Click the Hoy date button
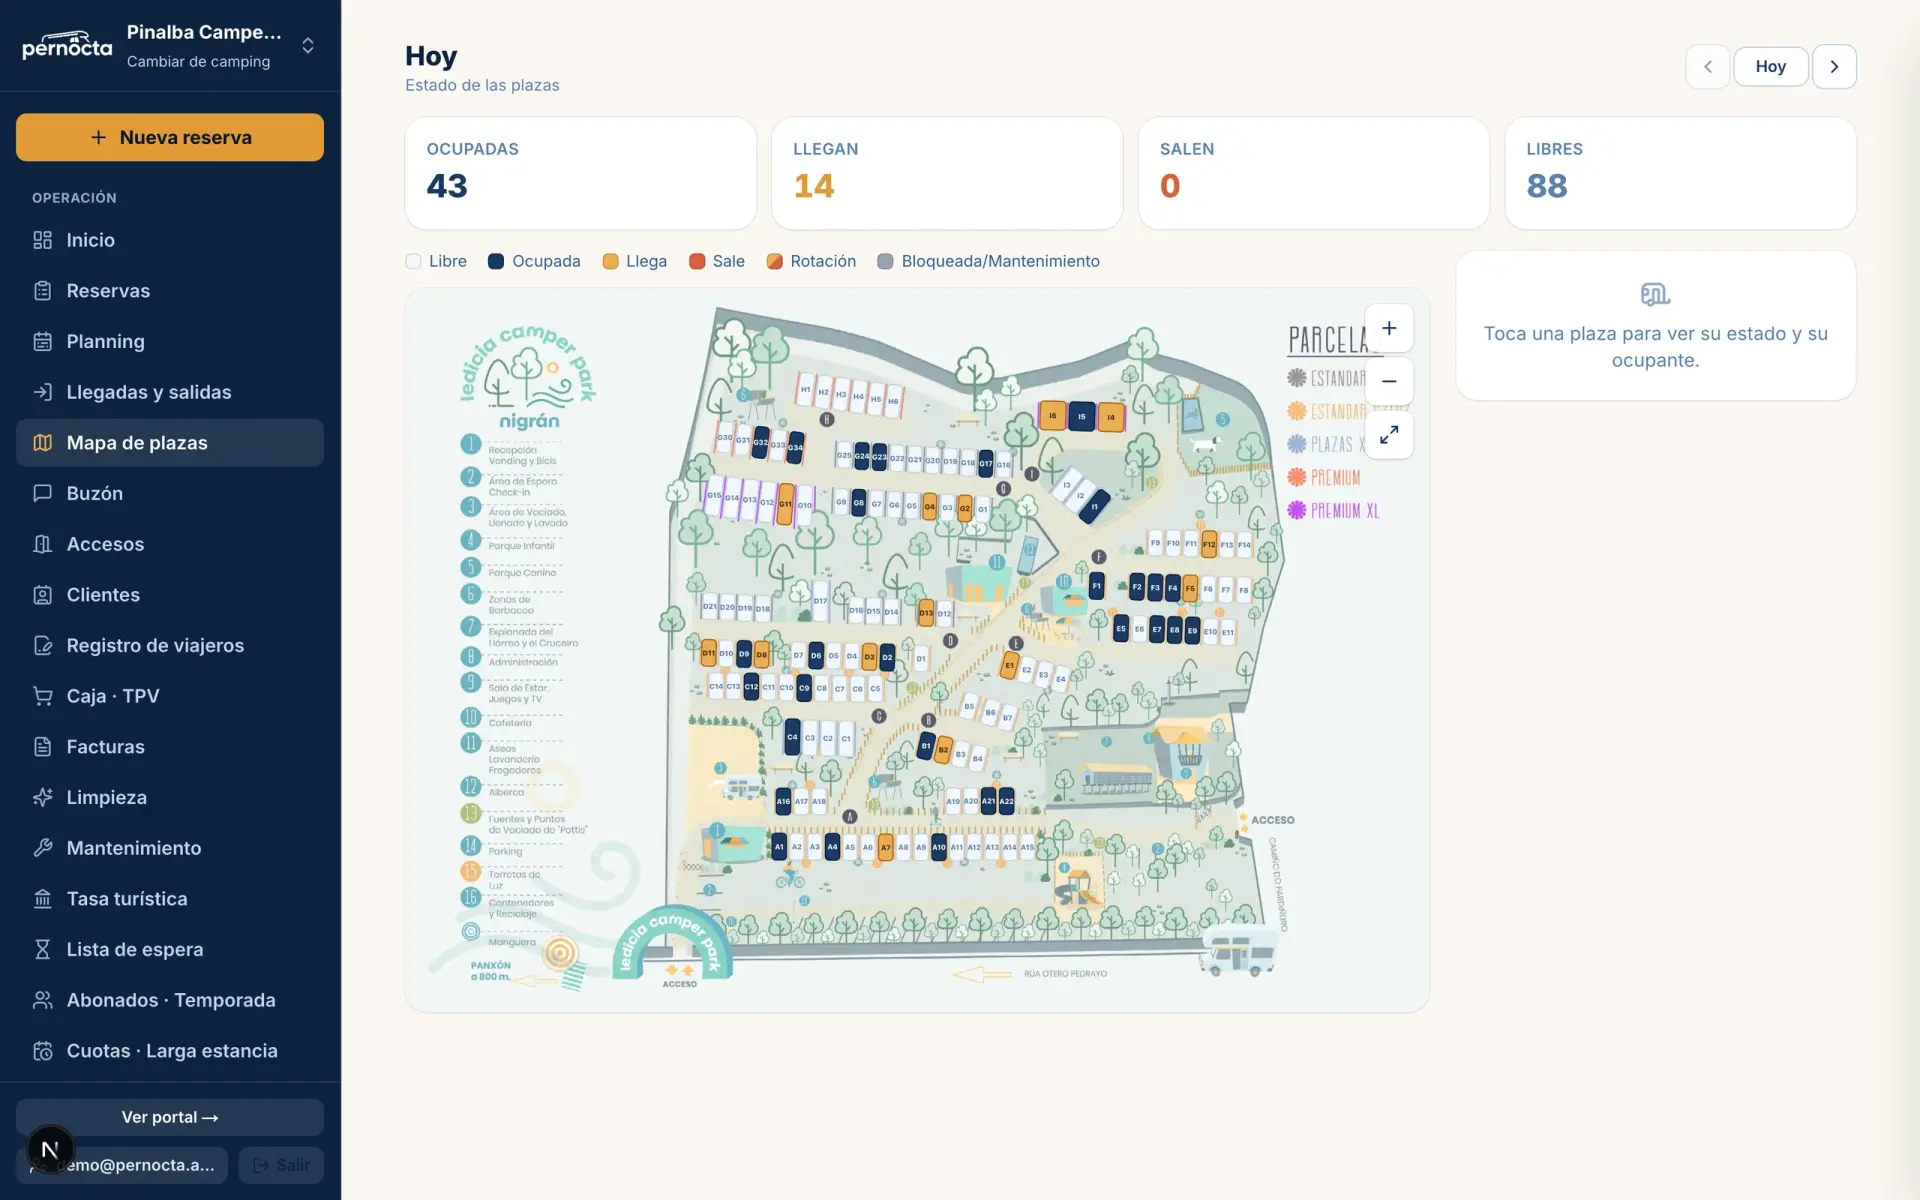 tap(1771, 67)
